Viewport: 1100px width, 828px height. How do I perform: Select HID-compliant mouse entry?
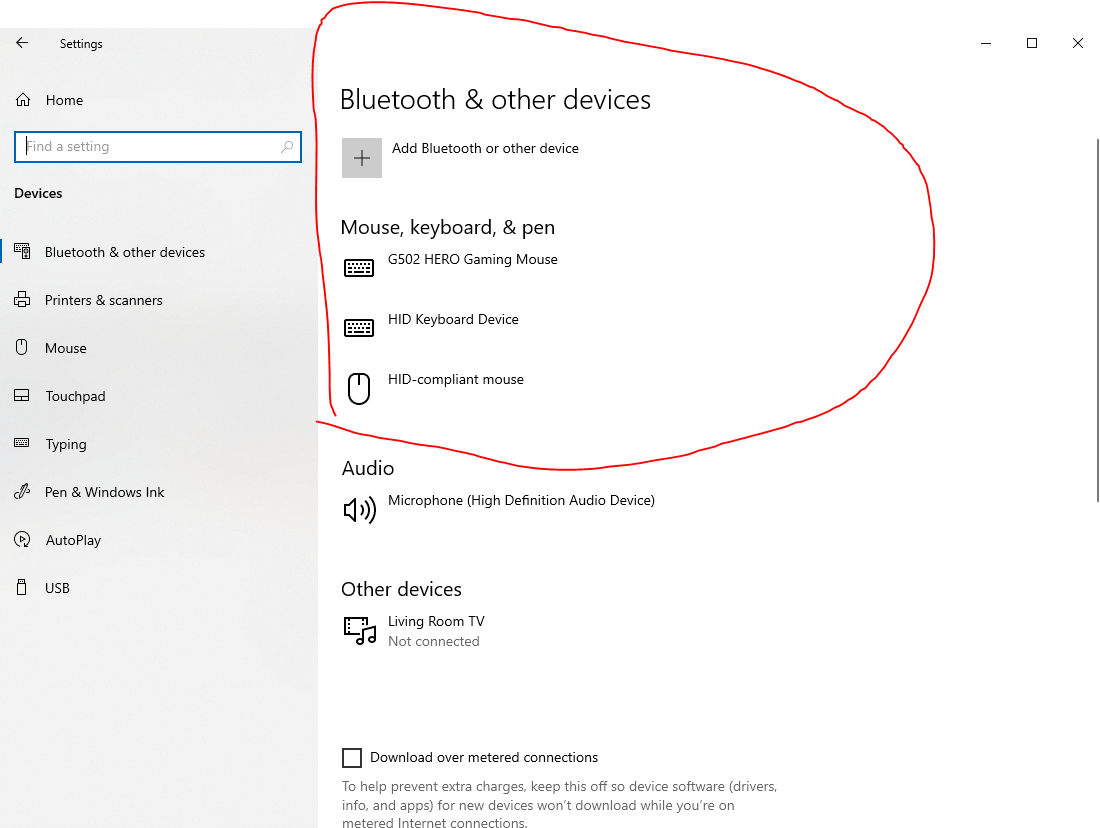(x=456, y=380)
